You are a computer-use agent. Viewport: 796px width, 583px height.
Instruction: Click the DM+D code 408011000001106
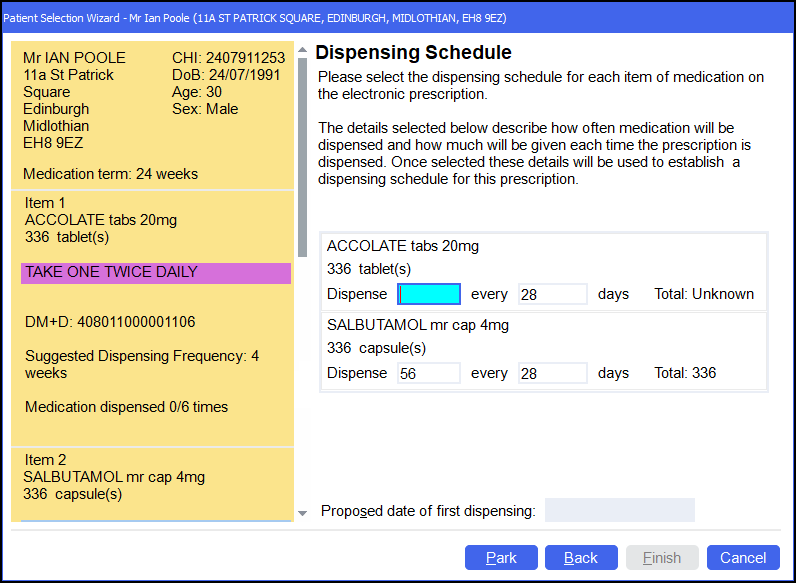pos(110,322)
